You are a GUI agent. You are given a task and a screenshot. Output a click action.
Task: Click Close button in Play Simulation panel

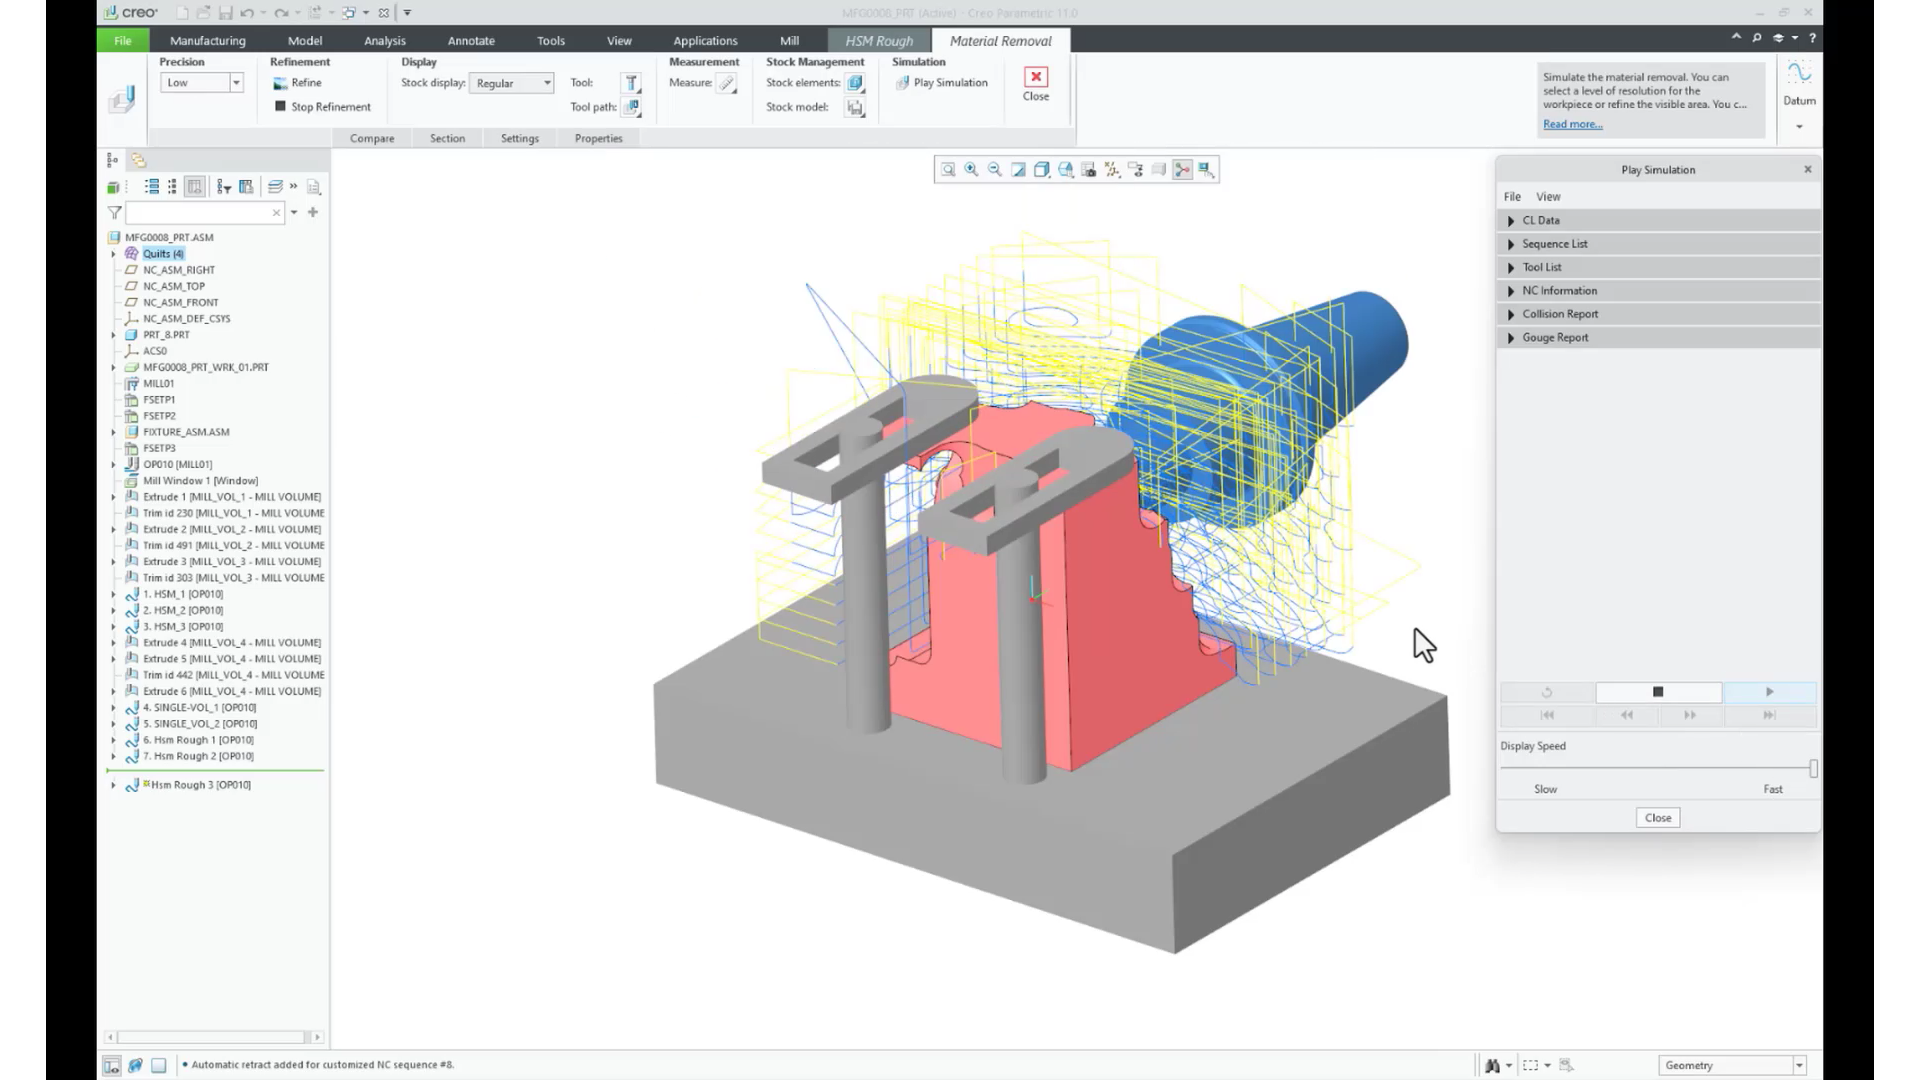1658,818
